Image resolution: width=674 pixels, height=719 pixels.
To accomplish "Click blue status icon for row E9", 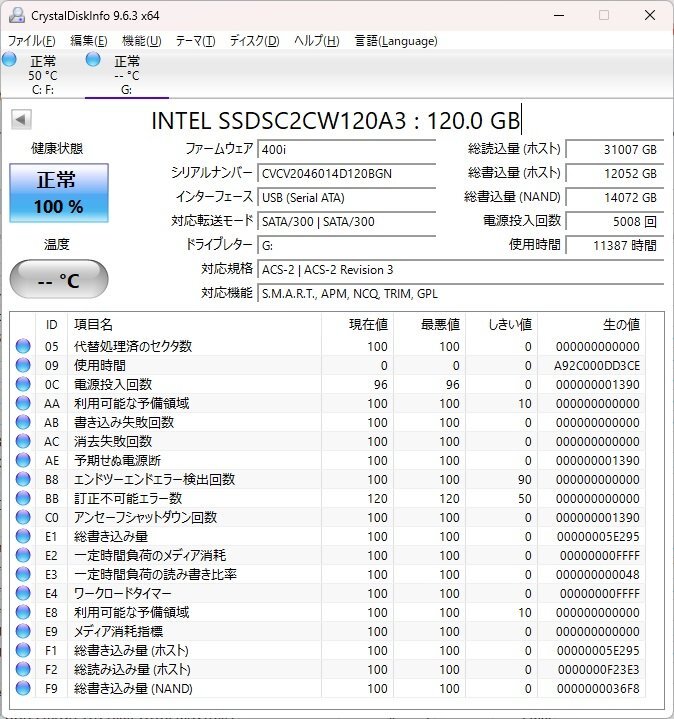I will pos(23,632).
